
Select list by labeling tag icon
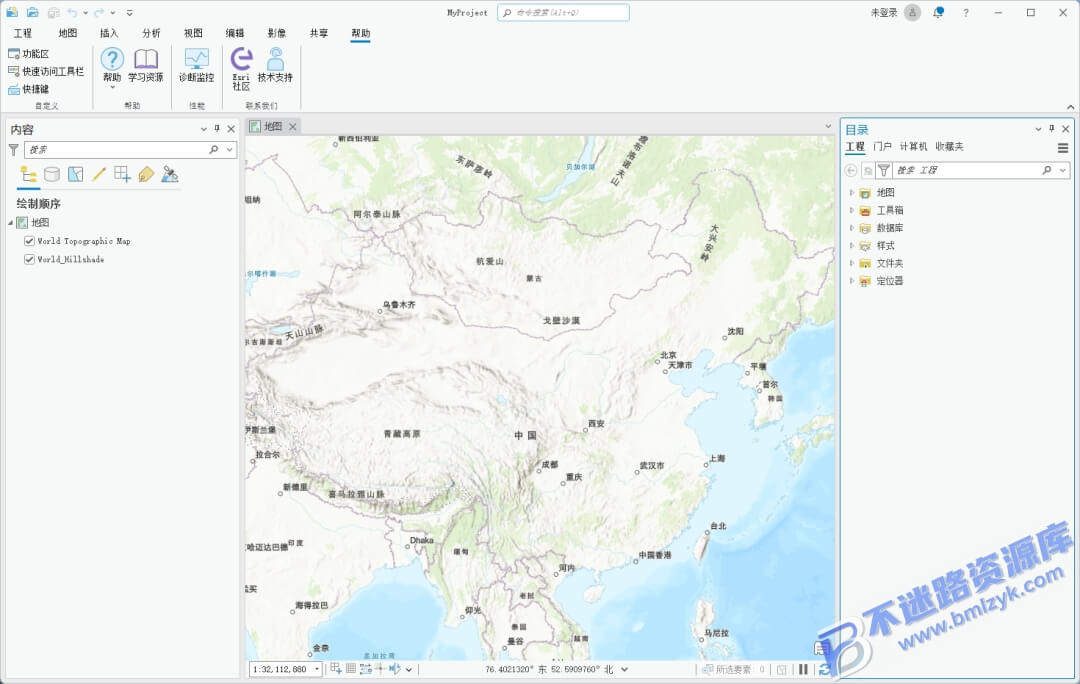(x=145, y=174)
